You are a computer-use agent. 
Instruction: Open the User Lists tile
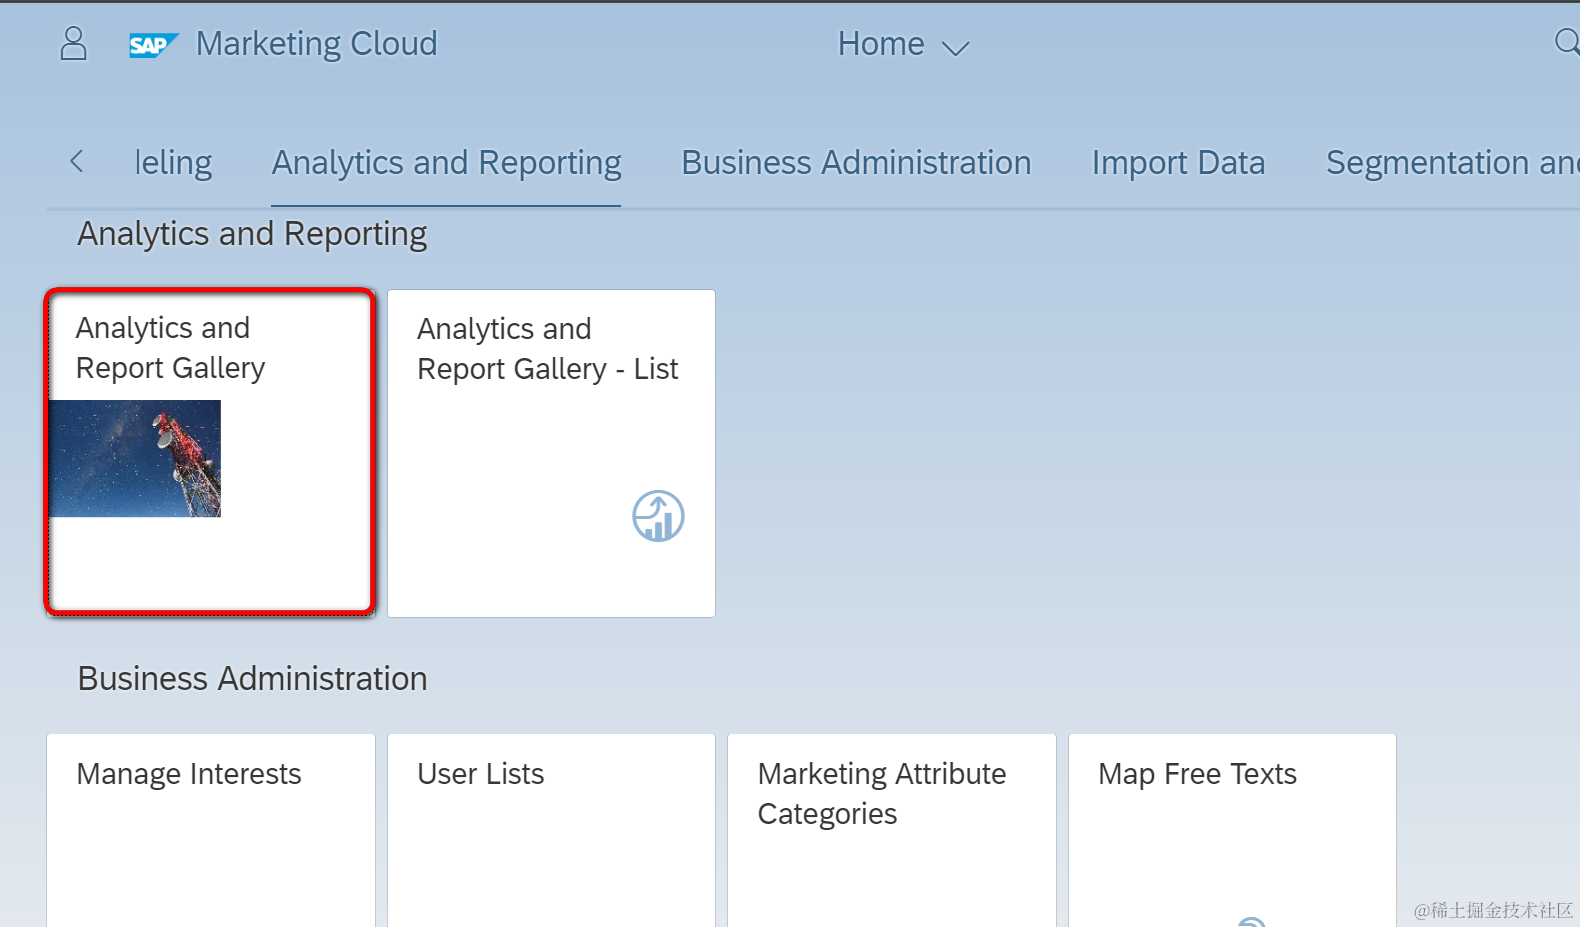551,830
